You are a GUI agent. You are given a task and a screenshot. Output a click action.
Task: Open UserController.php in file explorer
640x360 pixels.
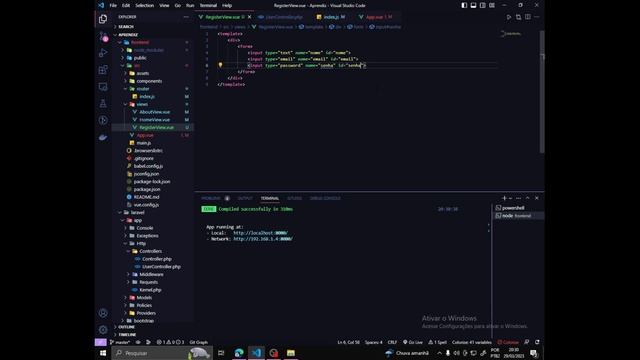[x=161, y=267]
